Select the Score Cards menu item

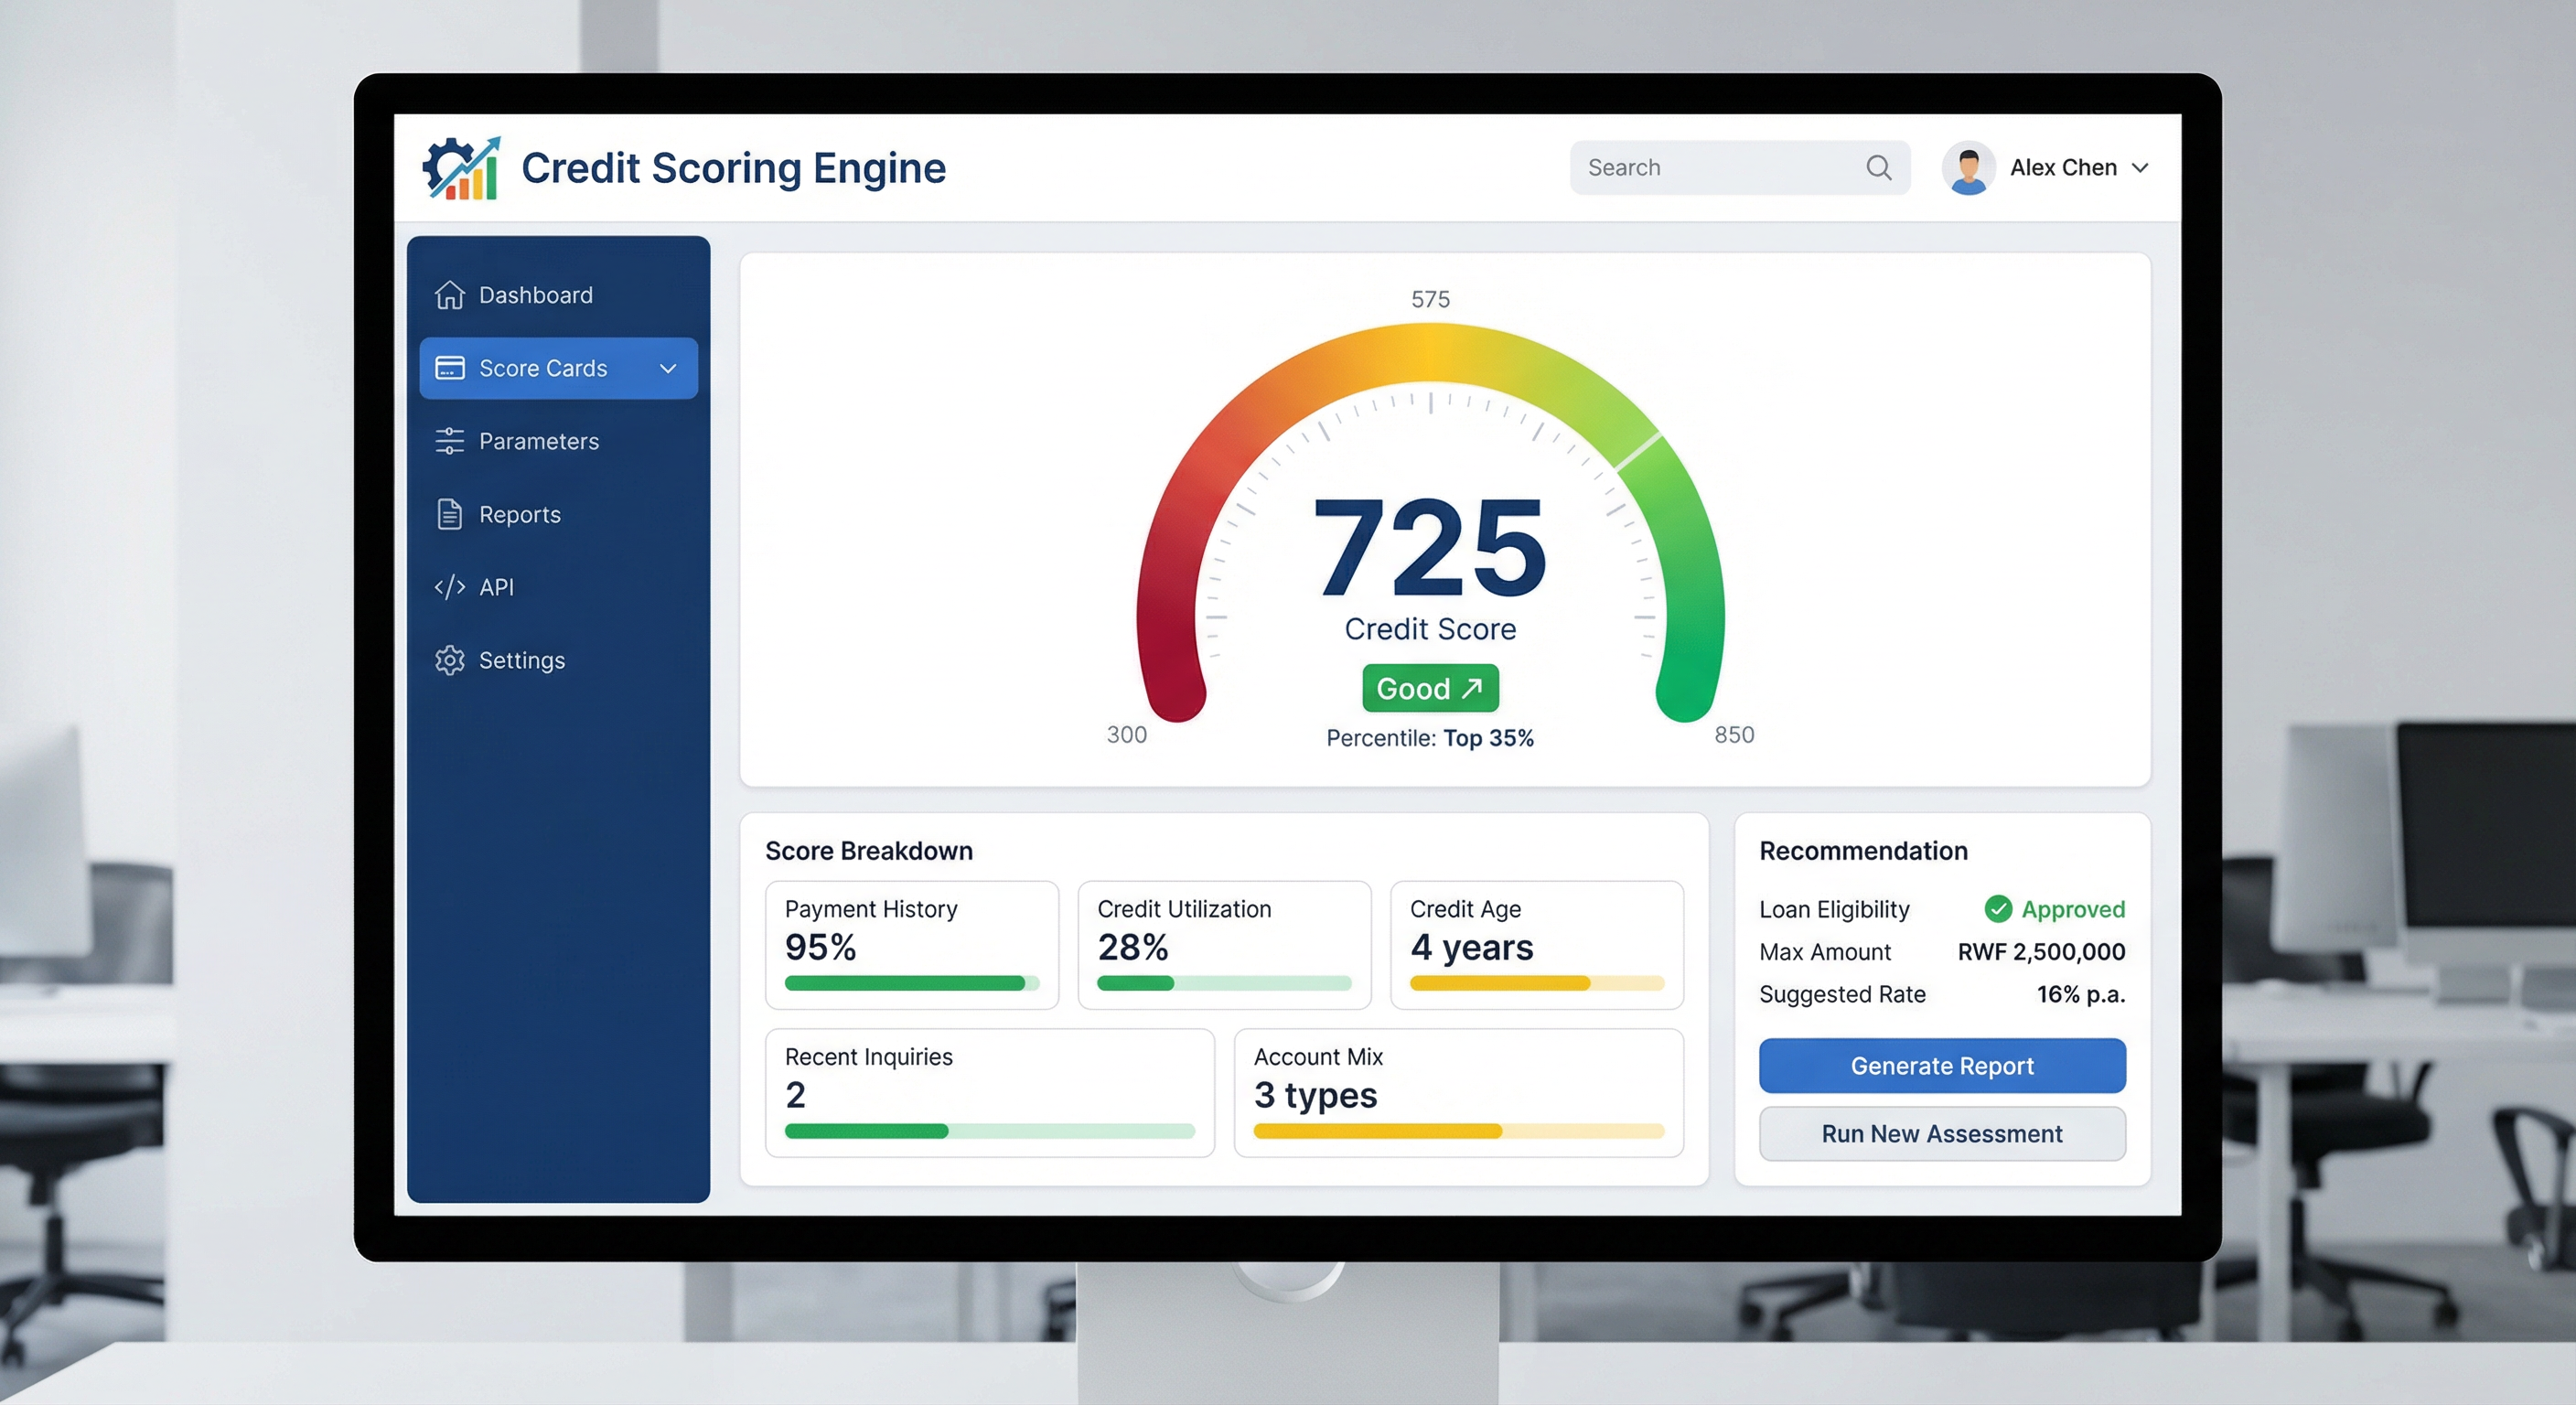543,368
